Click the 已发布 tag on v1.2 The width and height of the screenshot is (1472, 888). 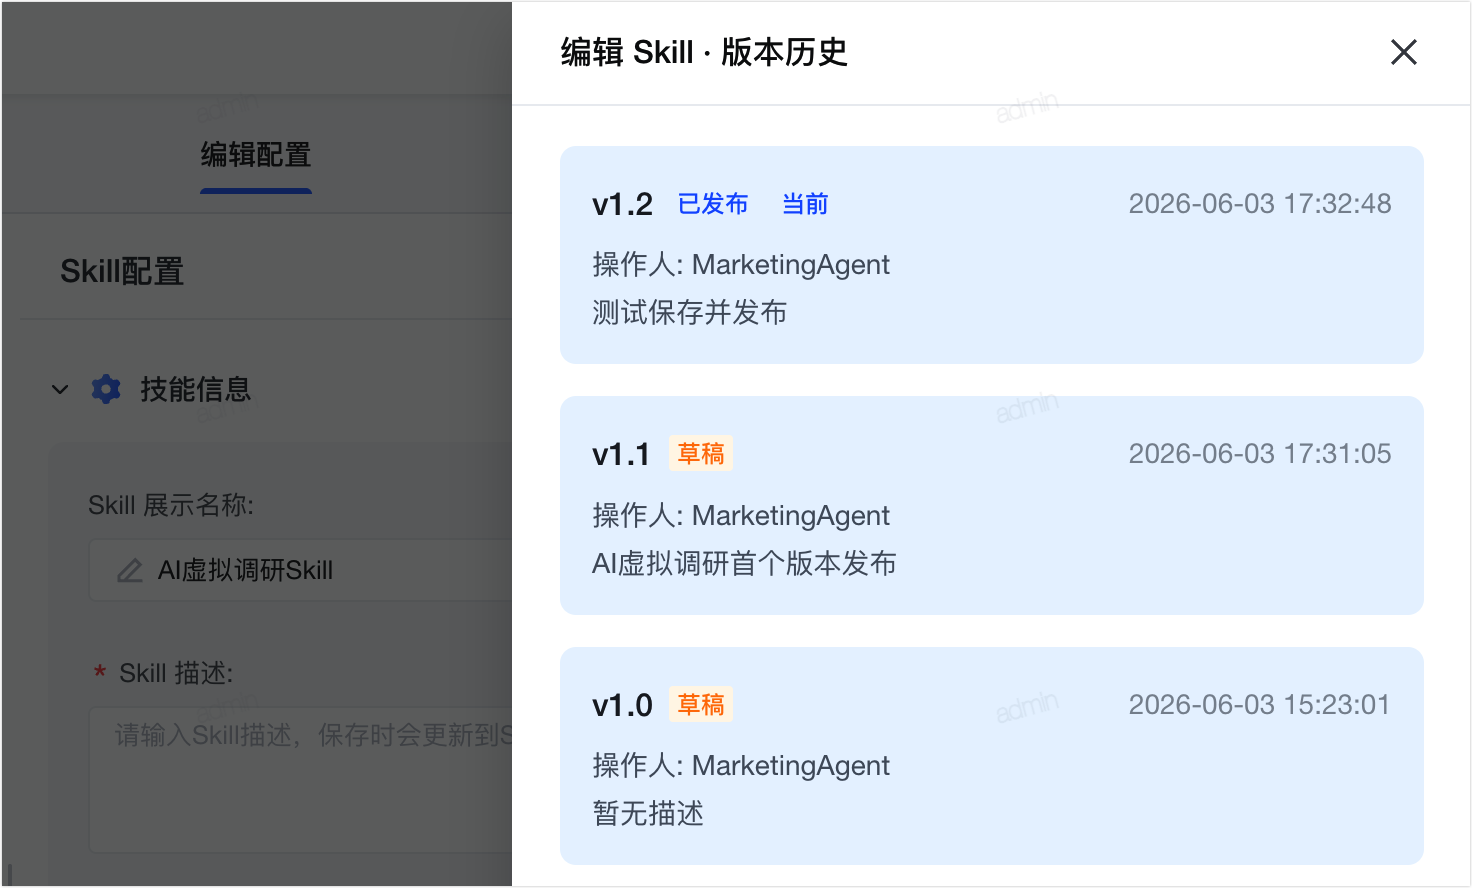(713, 204)
